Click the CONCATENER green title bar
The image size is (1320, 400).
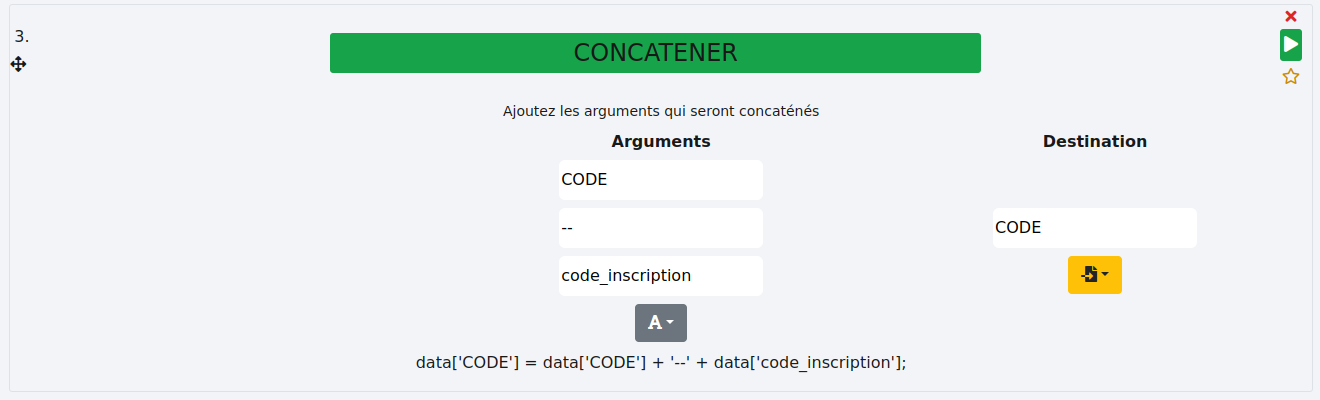pyautogui.click(x=655, y=53)
